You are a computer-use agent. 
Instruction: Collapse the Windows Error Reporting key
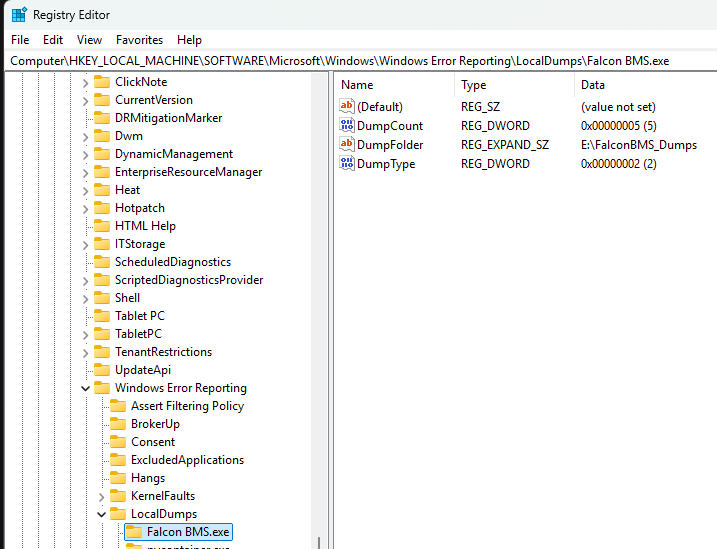pos(86,389)
